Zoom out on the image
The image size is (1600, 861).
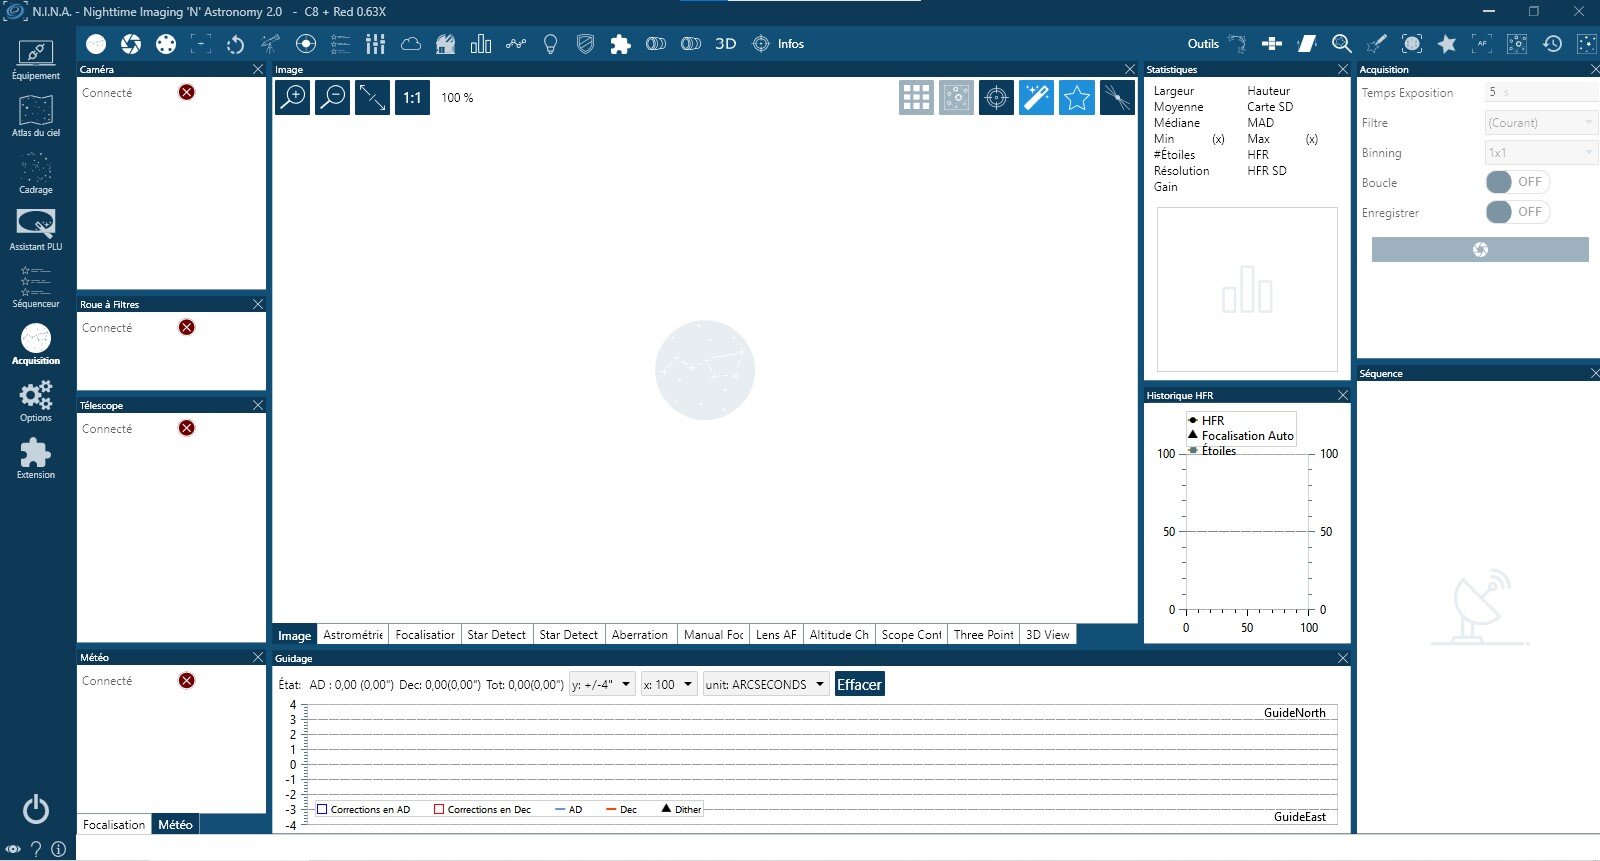click(333, 97)
